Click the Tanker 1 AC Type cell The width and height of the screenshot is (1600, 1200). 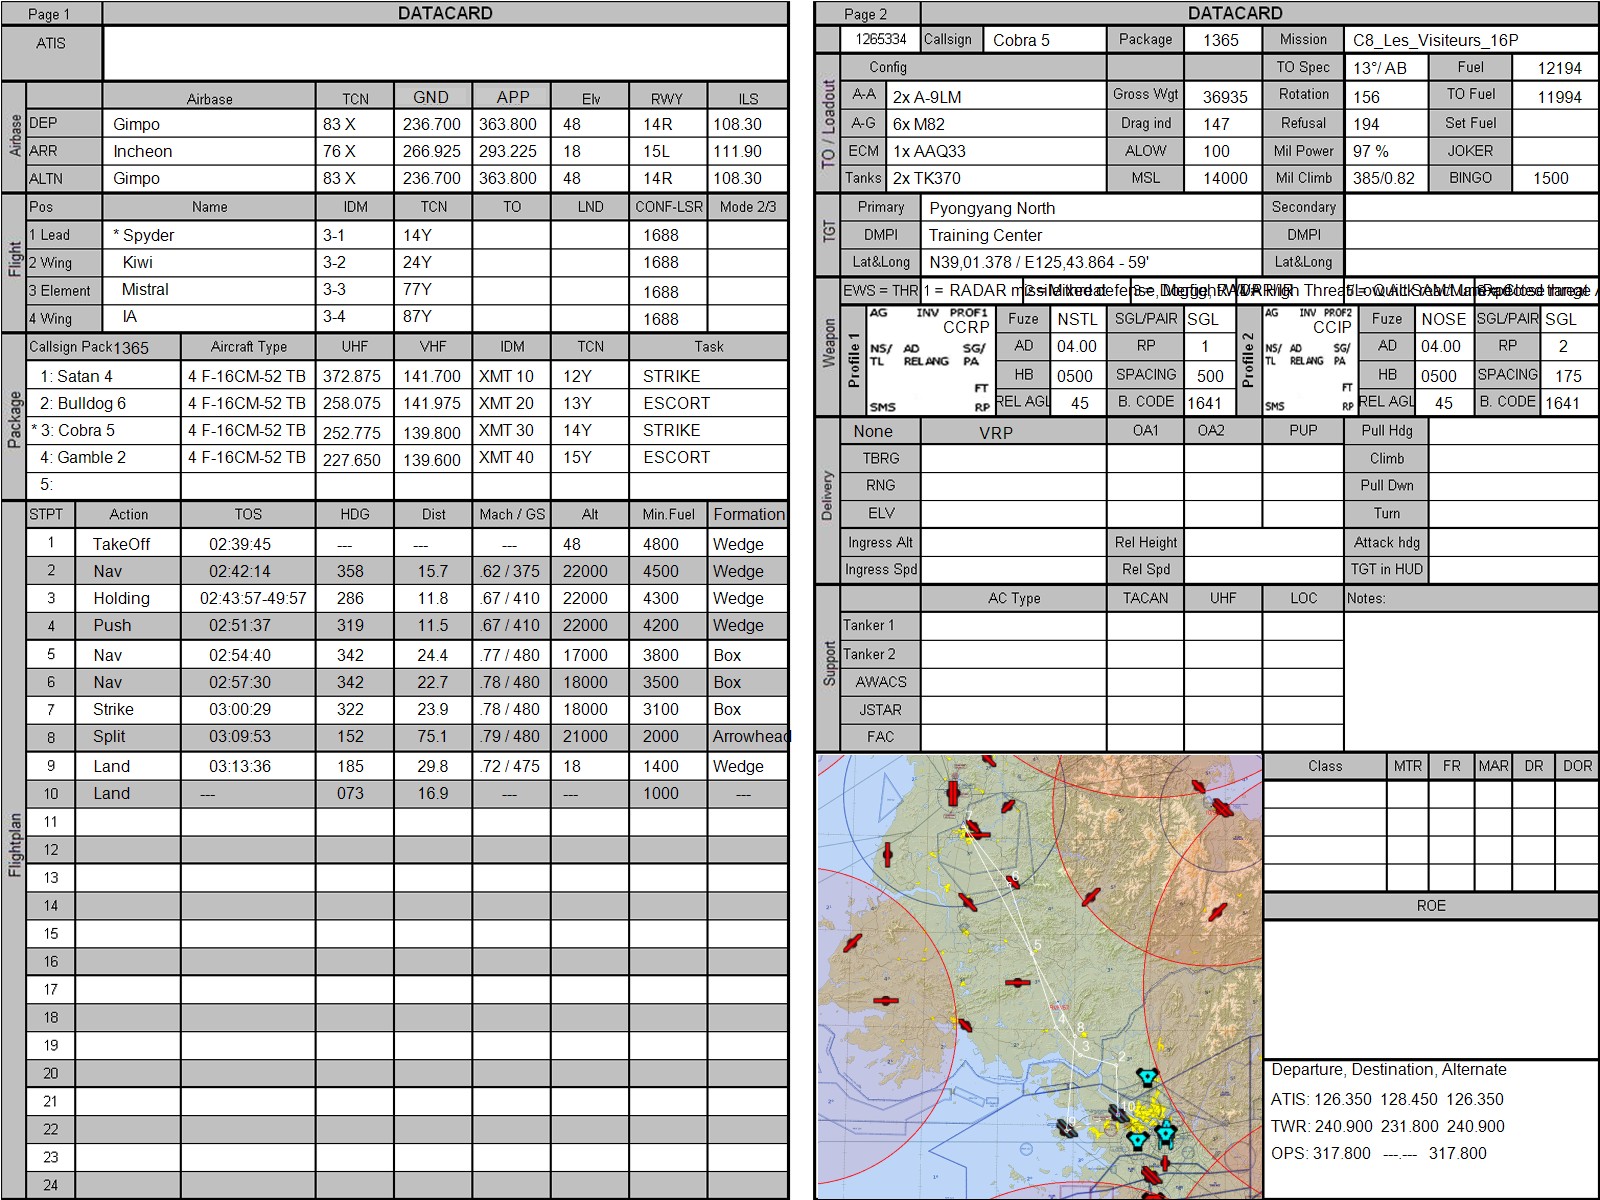coord(1013,626)
